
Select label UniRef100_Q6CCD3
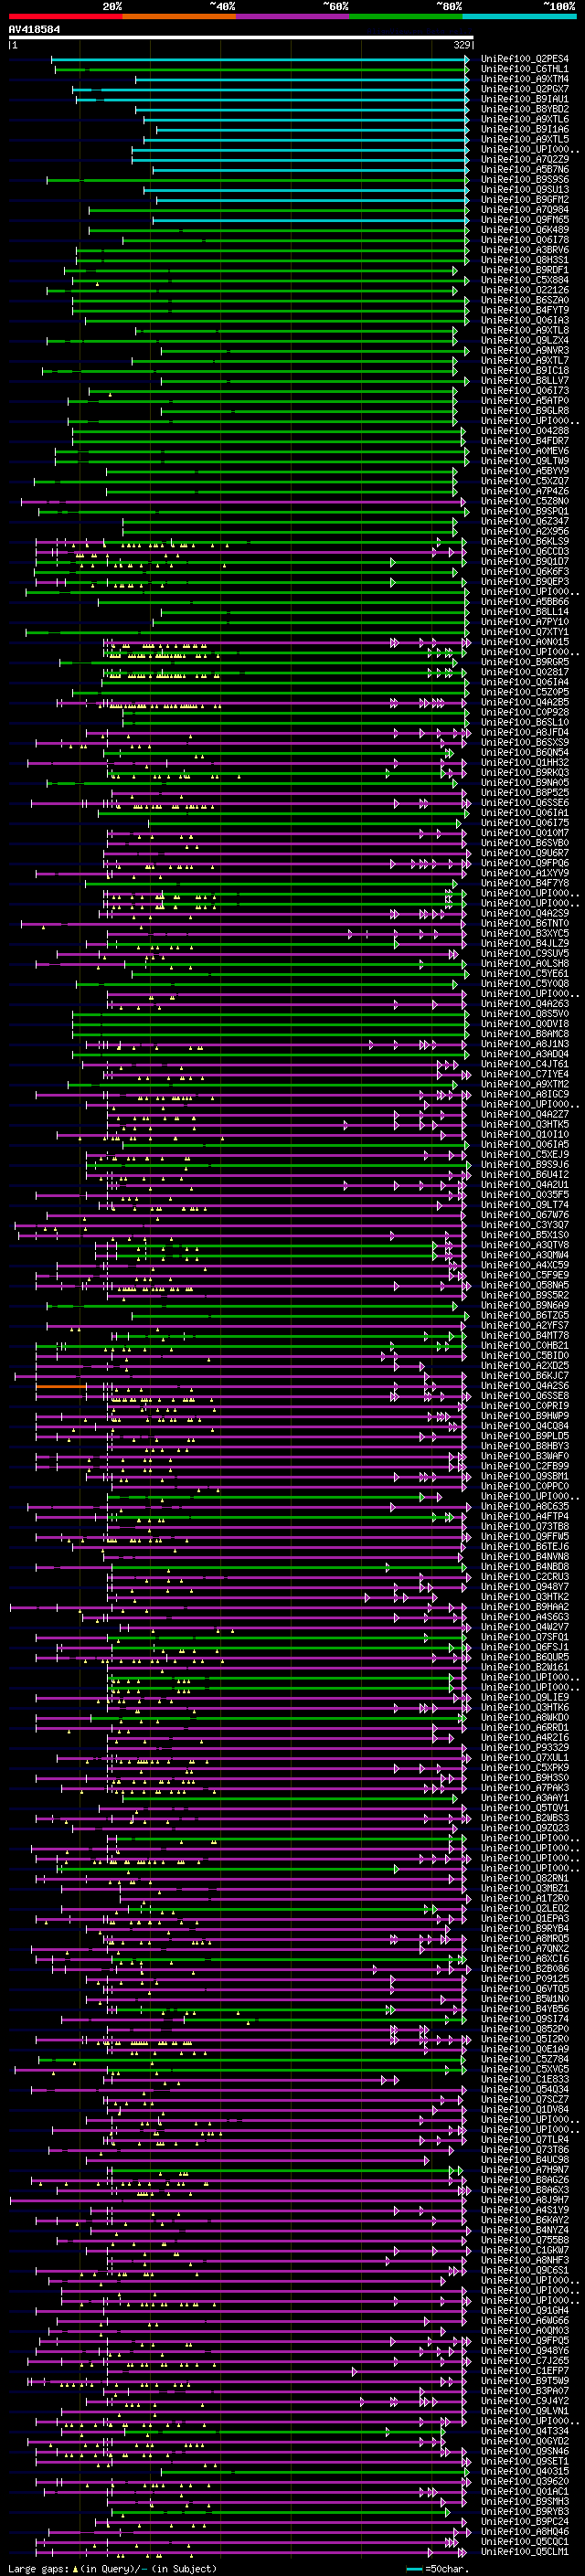[525, 552]
